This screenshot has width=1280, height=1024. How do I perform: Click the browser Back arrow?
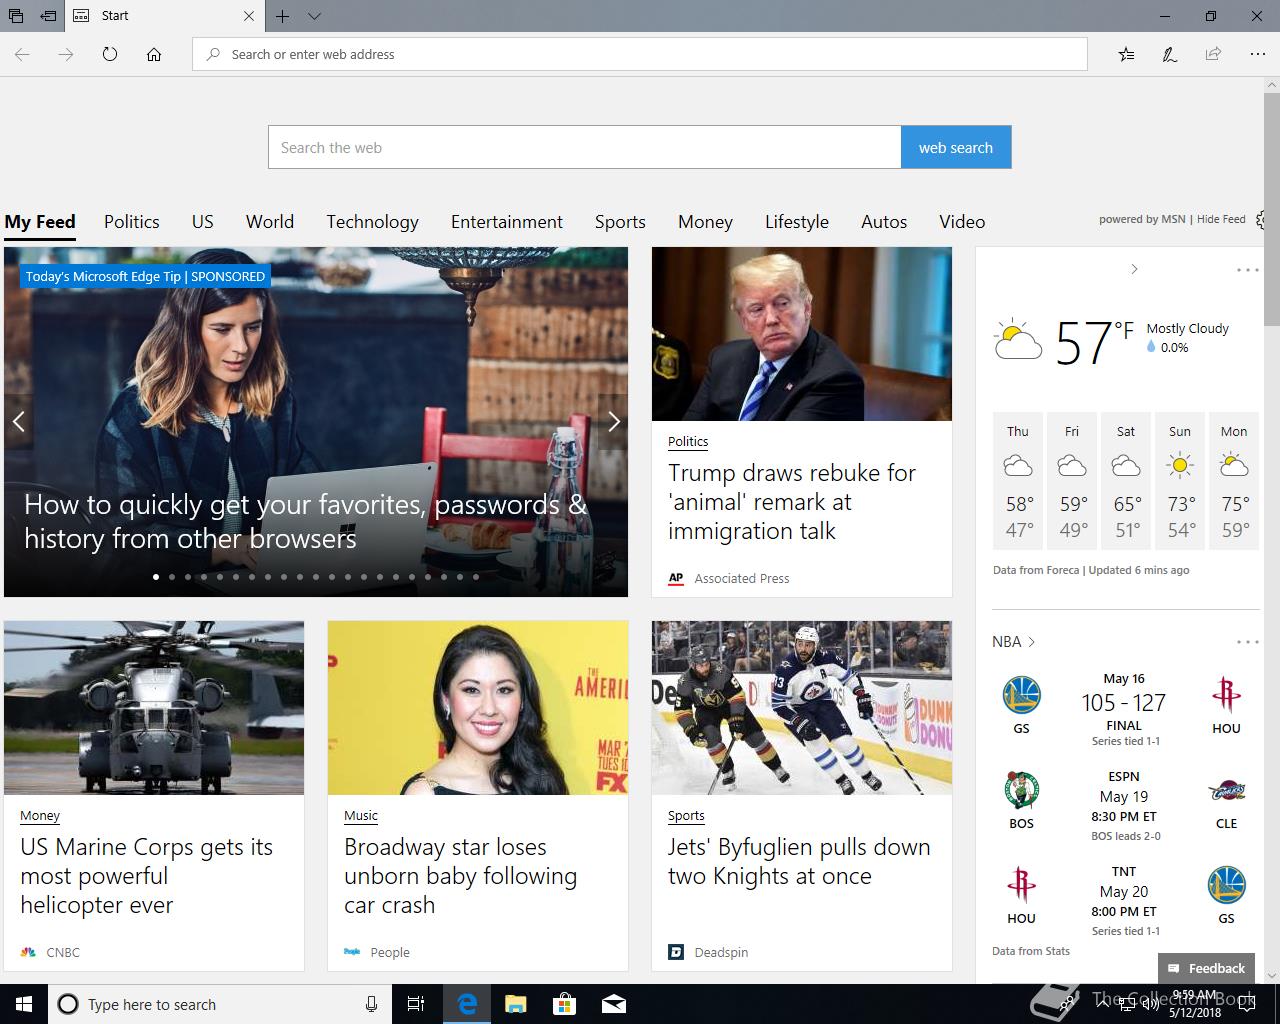coord(22,54)
